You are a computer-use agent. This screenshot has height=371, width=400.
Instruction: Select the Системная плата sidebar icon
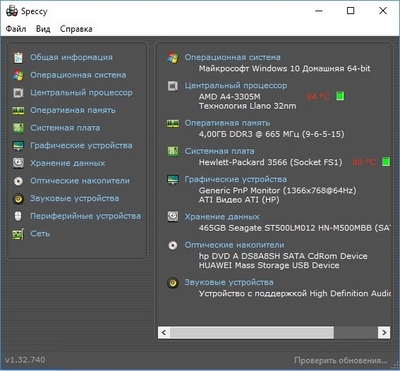(18, 128)
